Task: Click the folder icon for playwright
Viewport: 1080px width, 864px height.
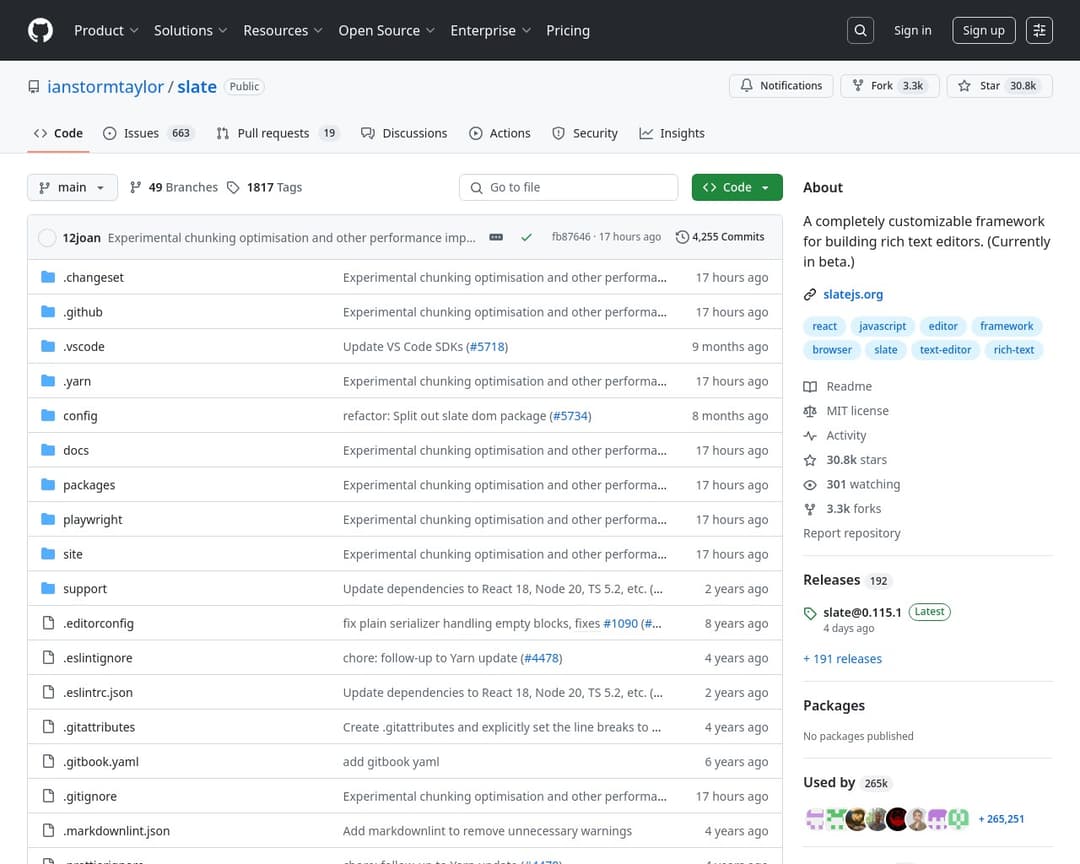Action: [x=48, y=519]
